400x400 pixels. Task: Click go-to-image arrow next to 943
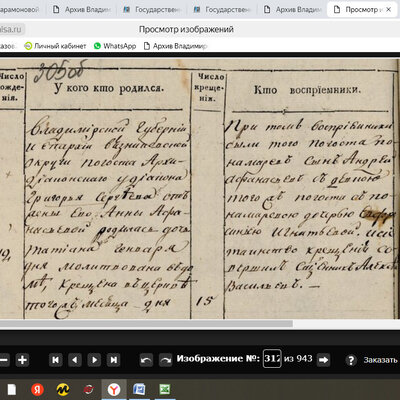coord(323,360)
